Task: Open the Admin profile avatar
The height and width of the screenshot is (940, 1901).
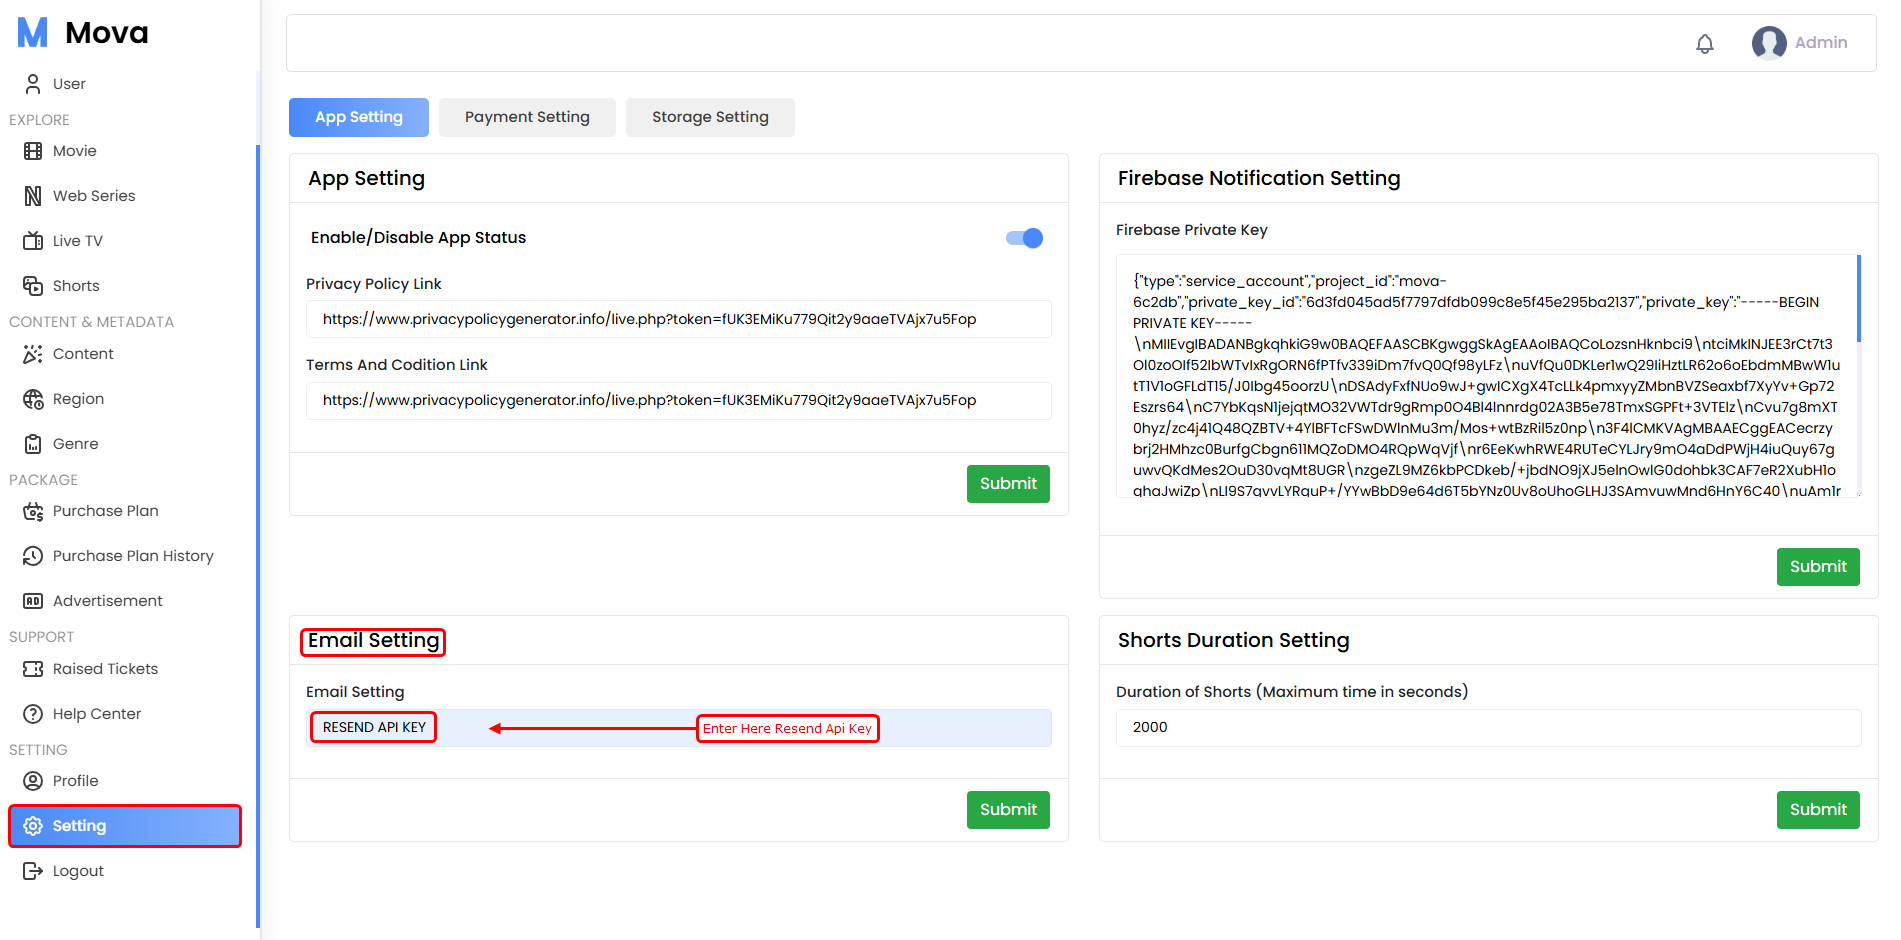Action: [x=1769, y=43]
